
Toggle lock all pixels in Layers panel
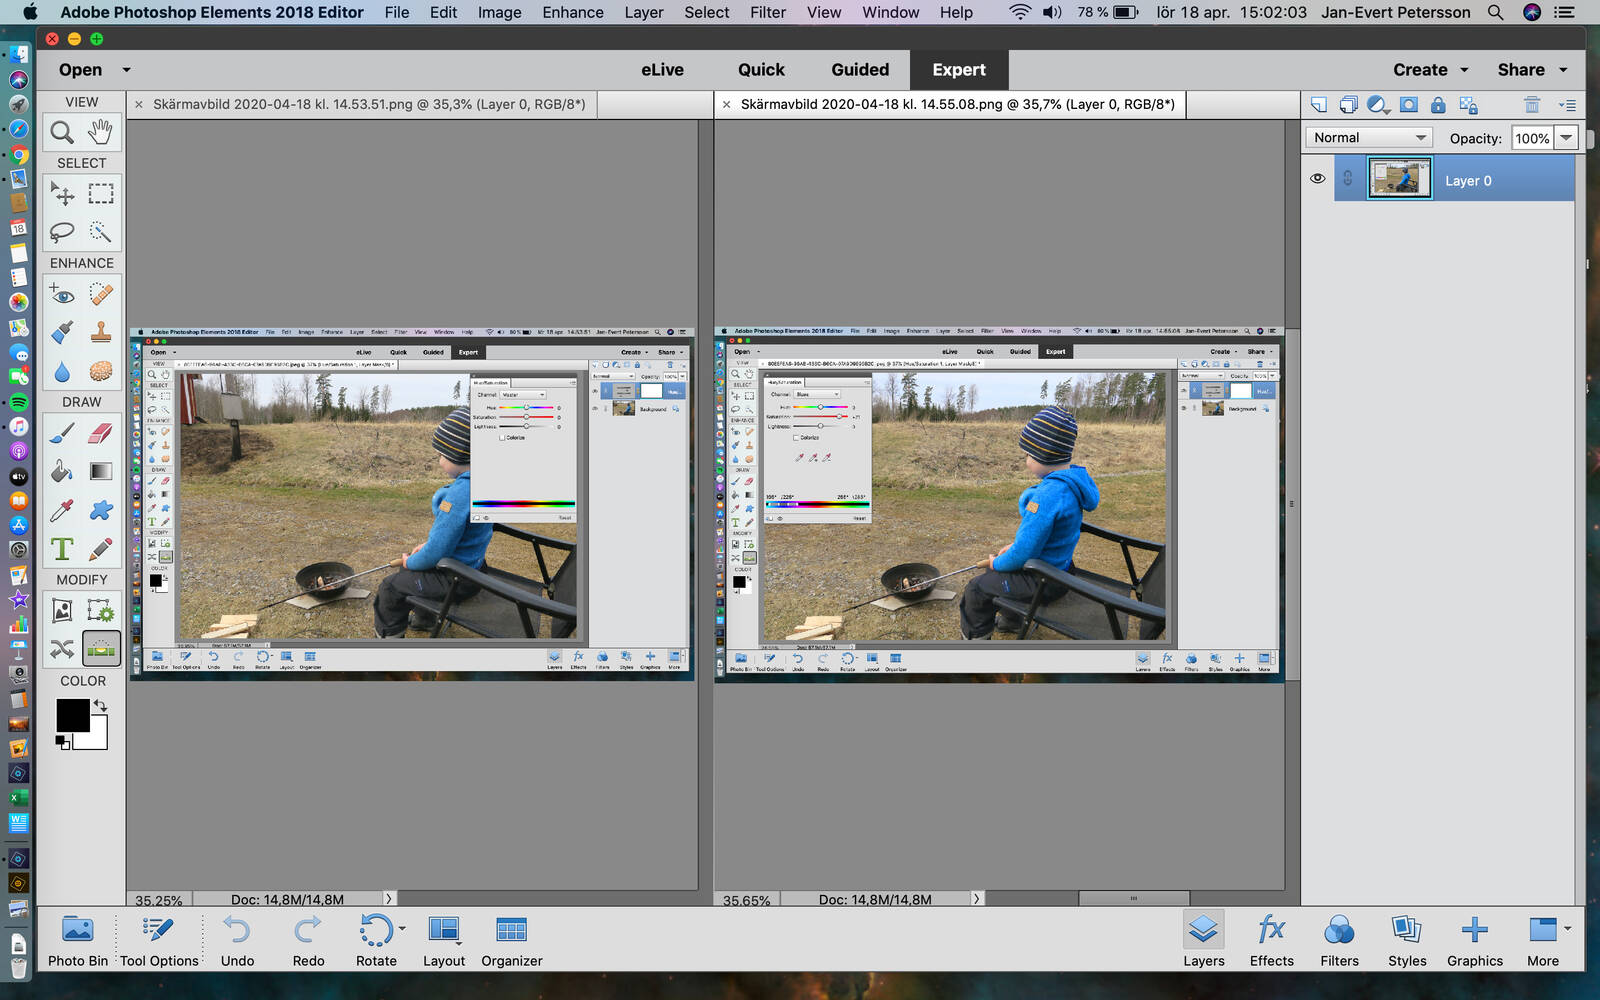click(1438, 105)
